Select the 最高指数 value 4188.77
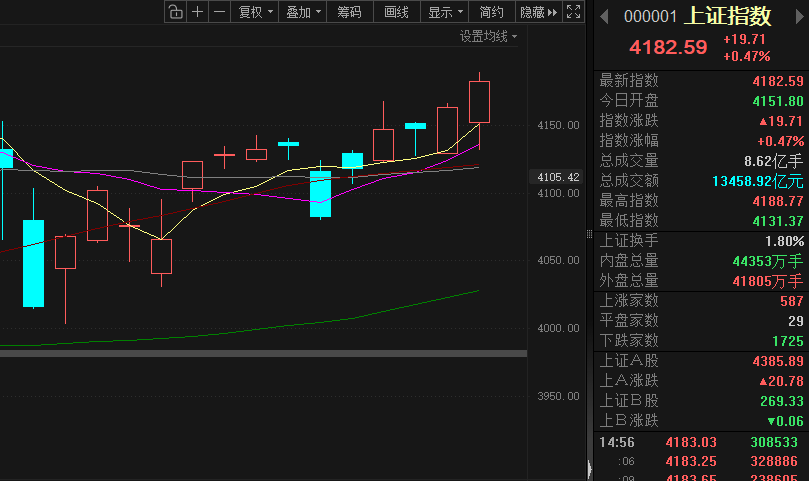Image resolution: width=809 pixels, height=481 pixels. tap(778, 201)
